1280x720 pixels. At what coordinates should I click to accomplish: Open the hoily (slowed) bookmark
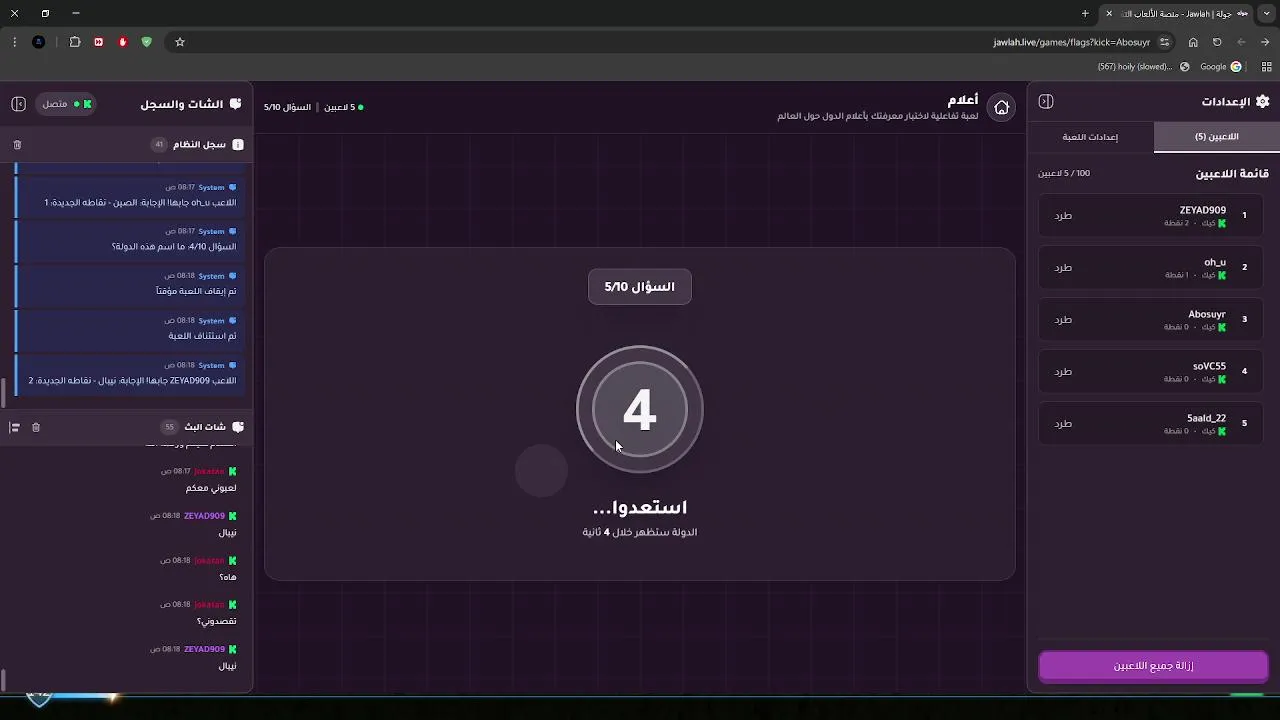coord(1143,67)
